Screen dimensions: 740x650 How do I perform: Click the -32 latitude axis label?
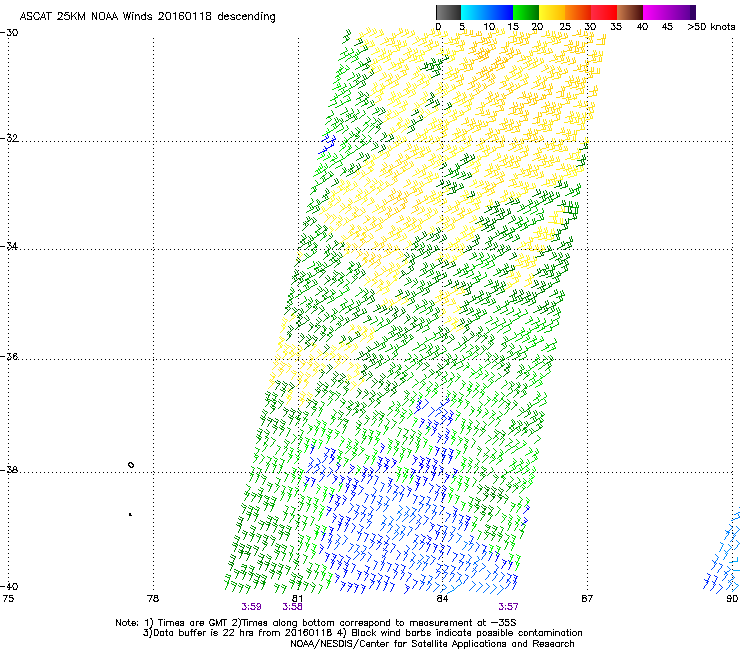[x=9, y=138]
